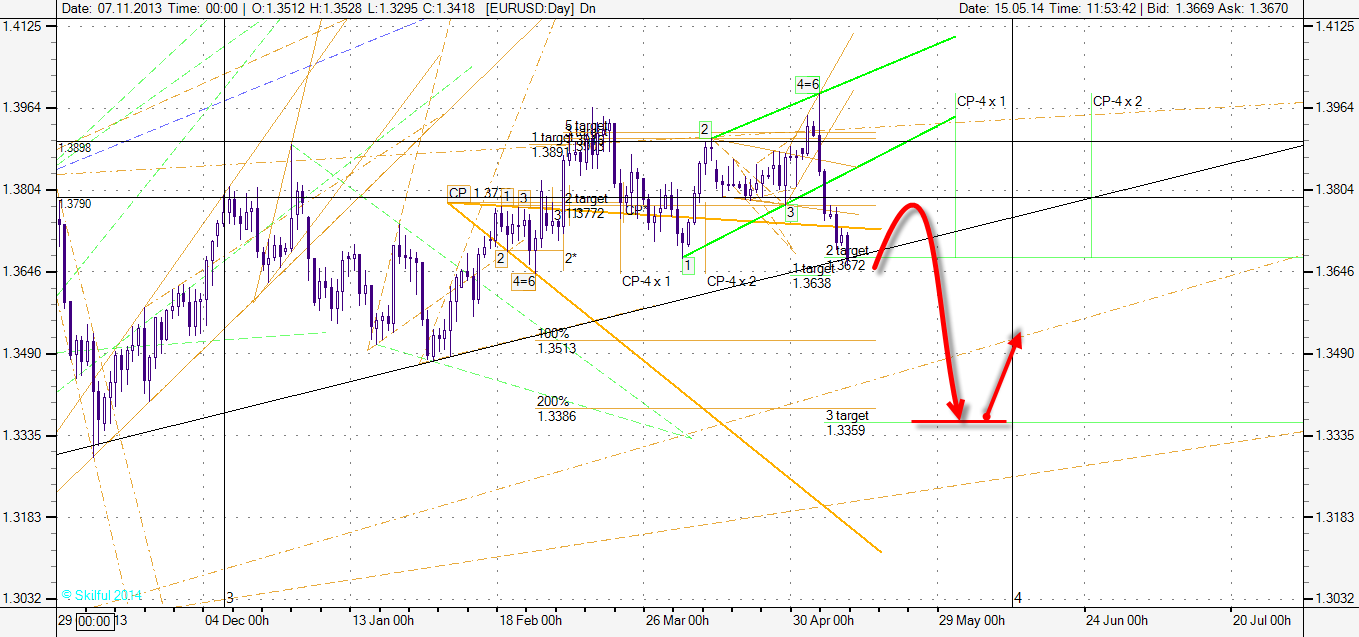Click the 24 Jun 00h date marker
The width and height of the screenshot is (1359, 637).
click(1117, 621)
